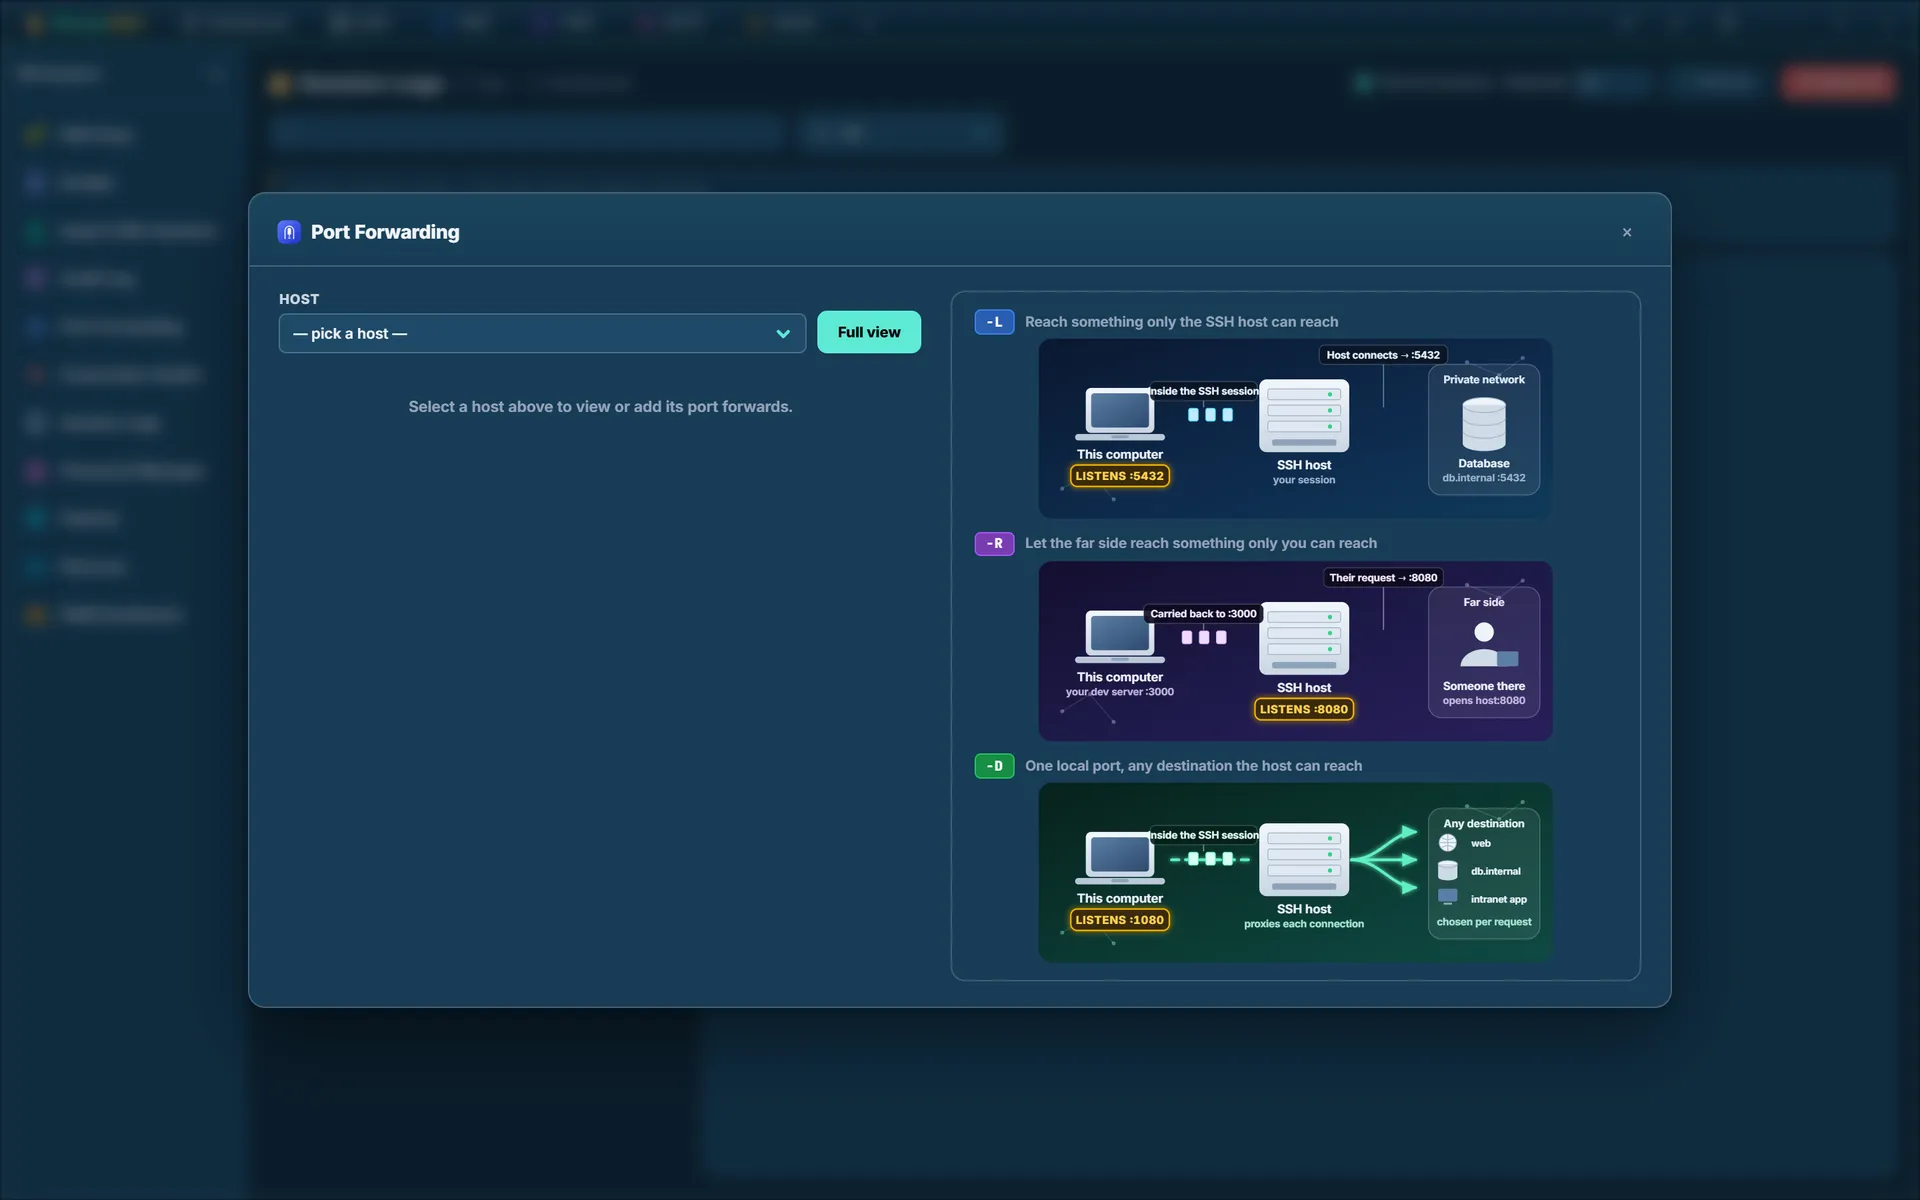Screen dimensions: 1920x1200
Task: Click the green fan-out arrows in -D diagram
Action: tap(1385, 860)
